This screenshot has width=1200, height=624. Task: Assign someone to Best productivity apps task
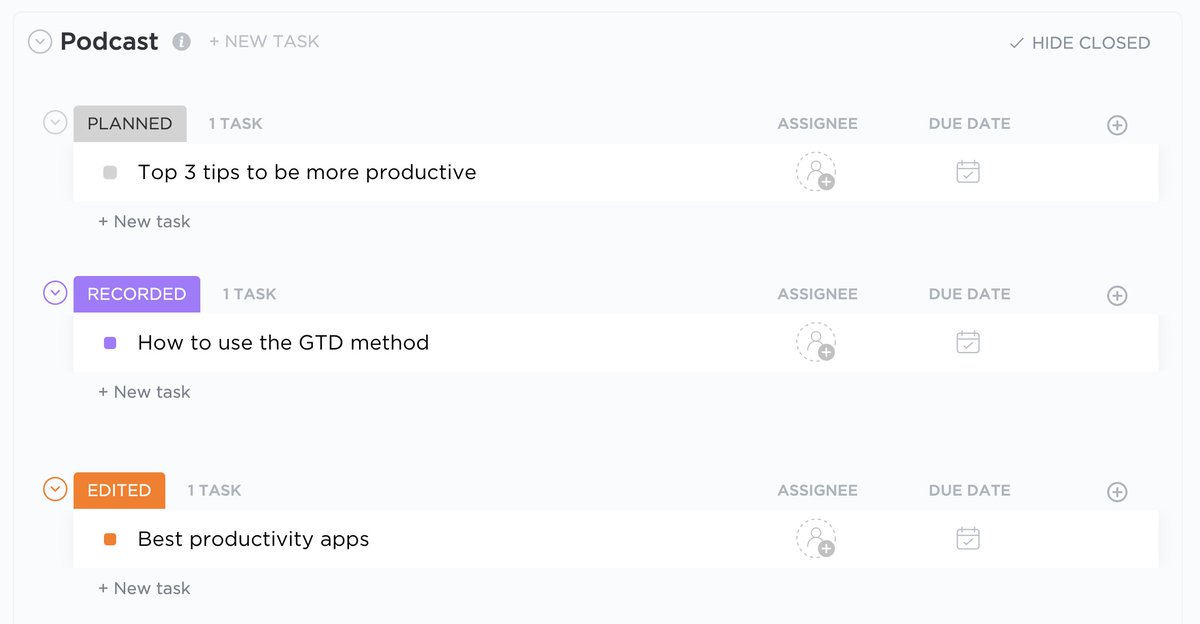[x=816, y=538]
